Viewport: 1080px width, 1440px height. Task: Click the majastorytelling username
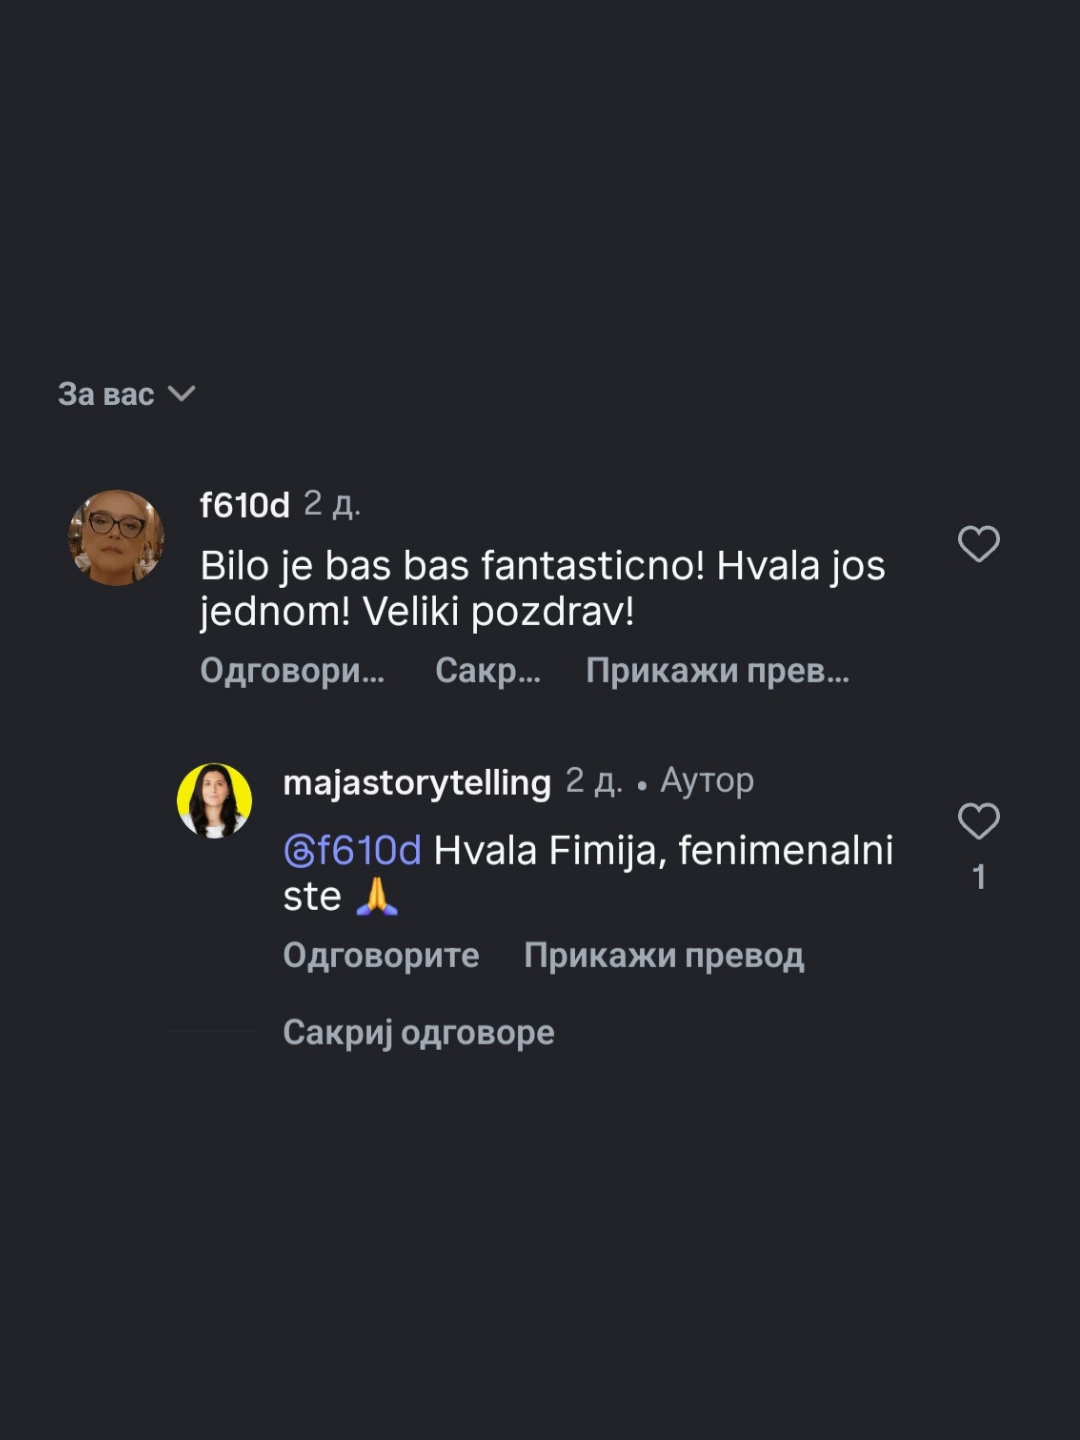[416, 782]
